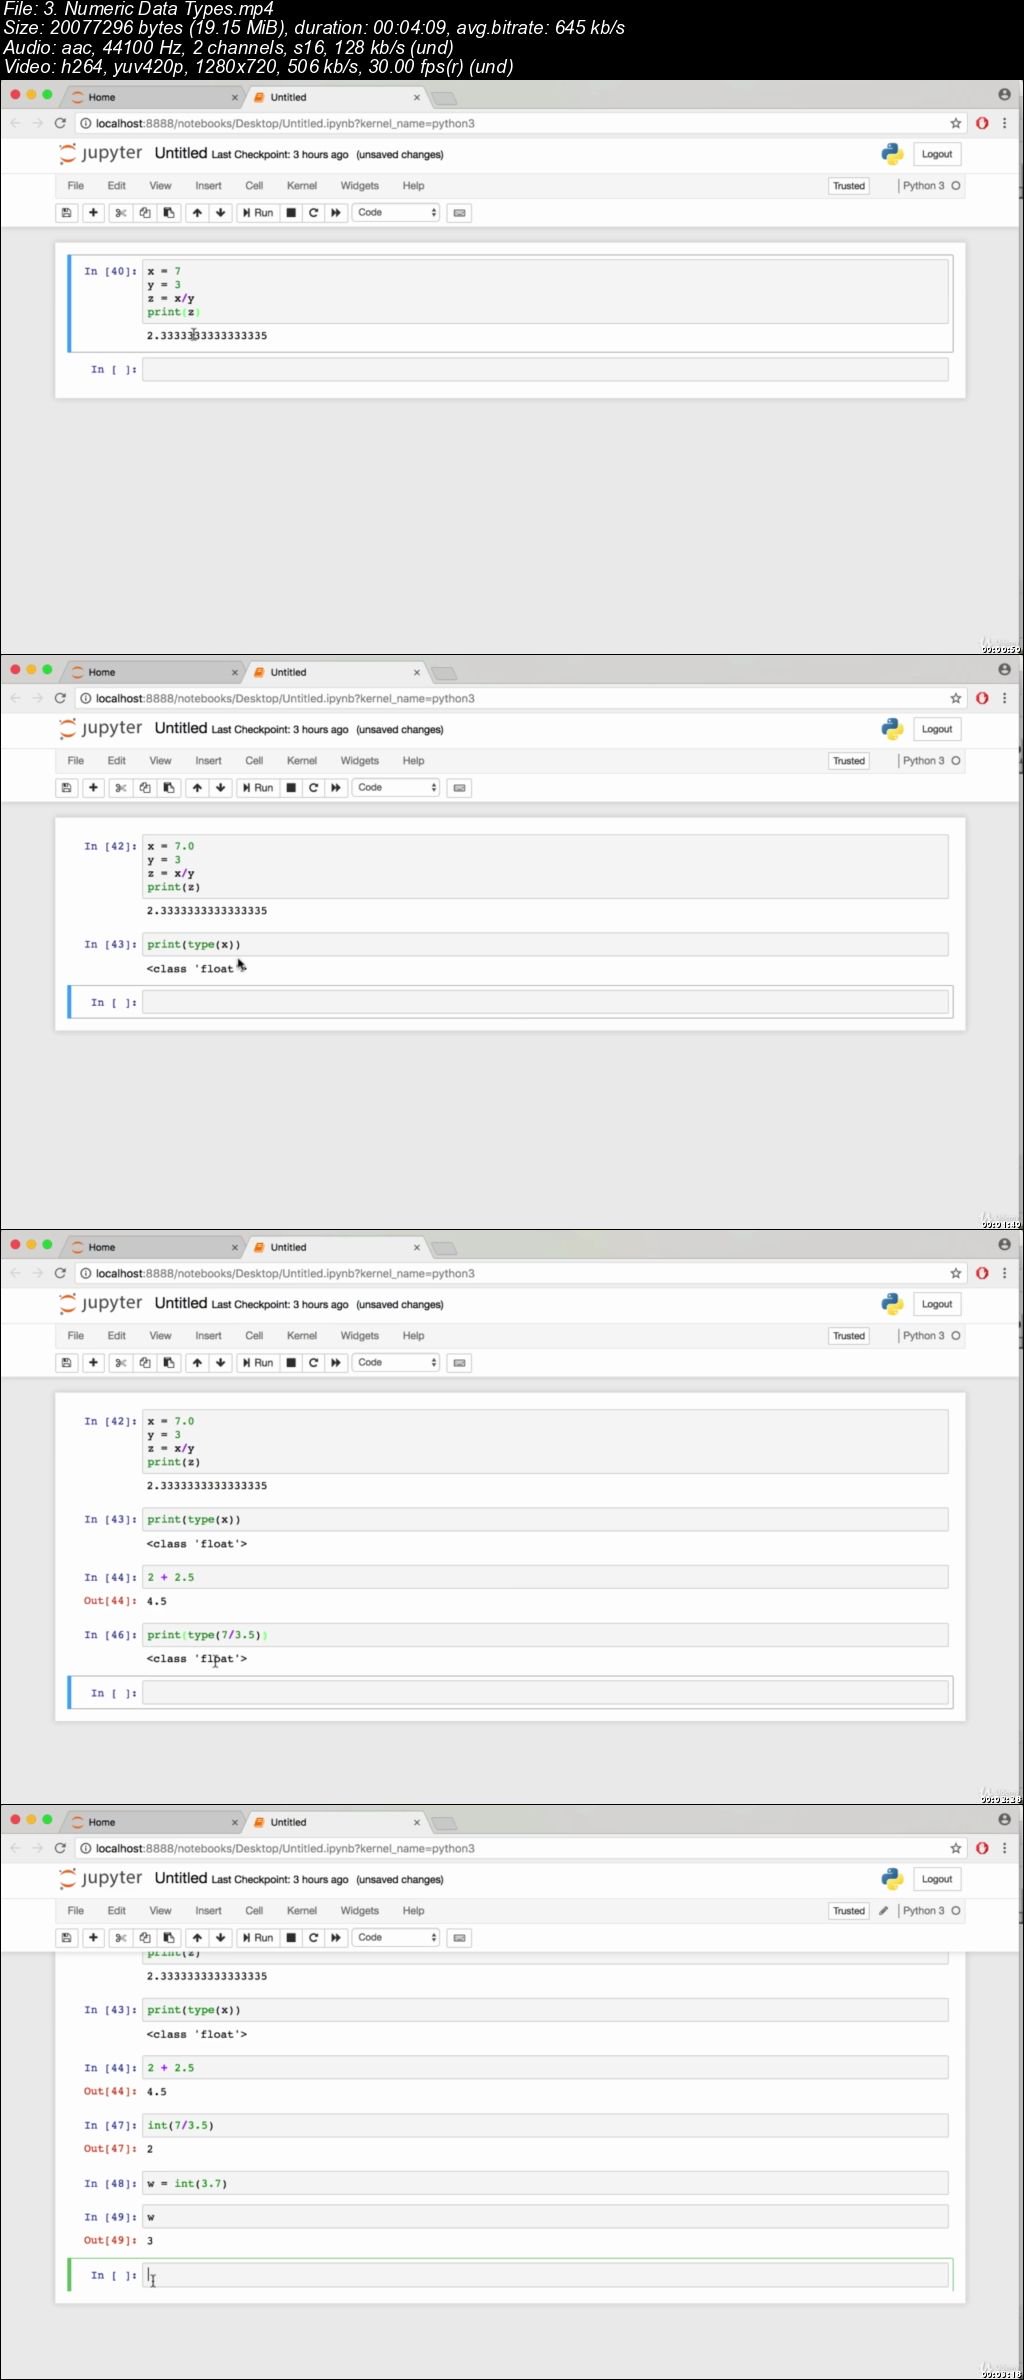Command palette keyboard icon in In [49] frame
Screen dimensions: 1024x2380
(x=459, y=1937)
